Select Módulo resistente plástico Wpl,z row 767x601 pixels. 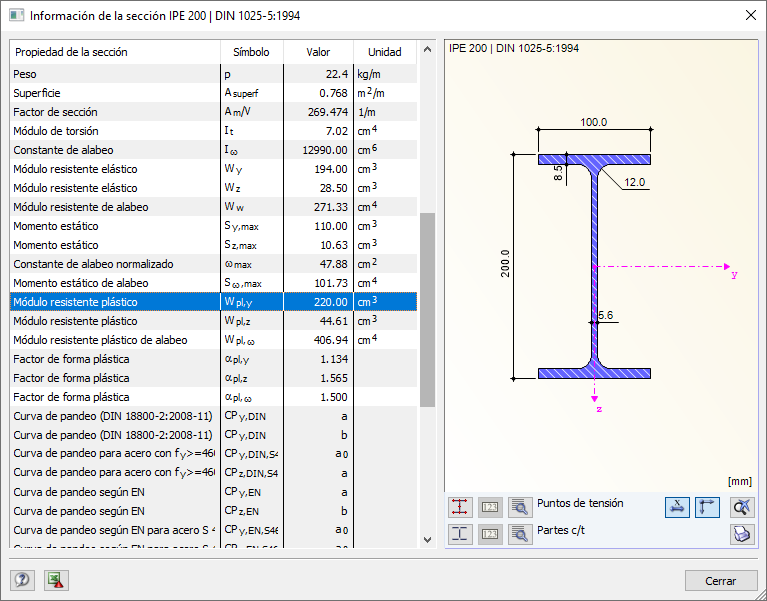point(213,321)
